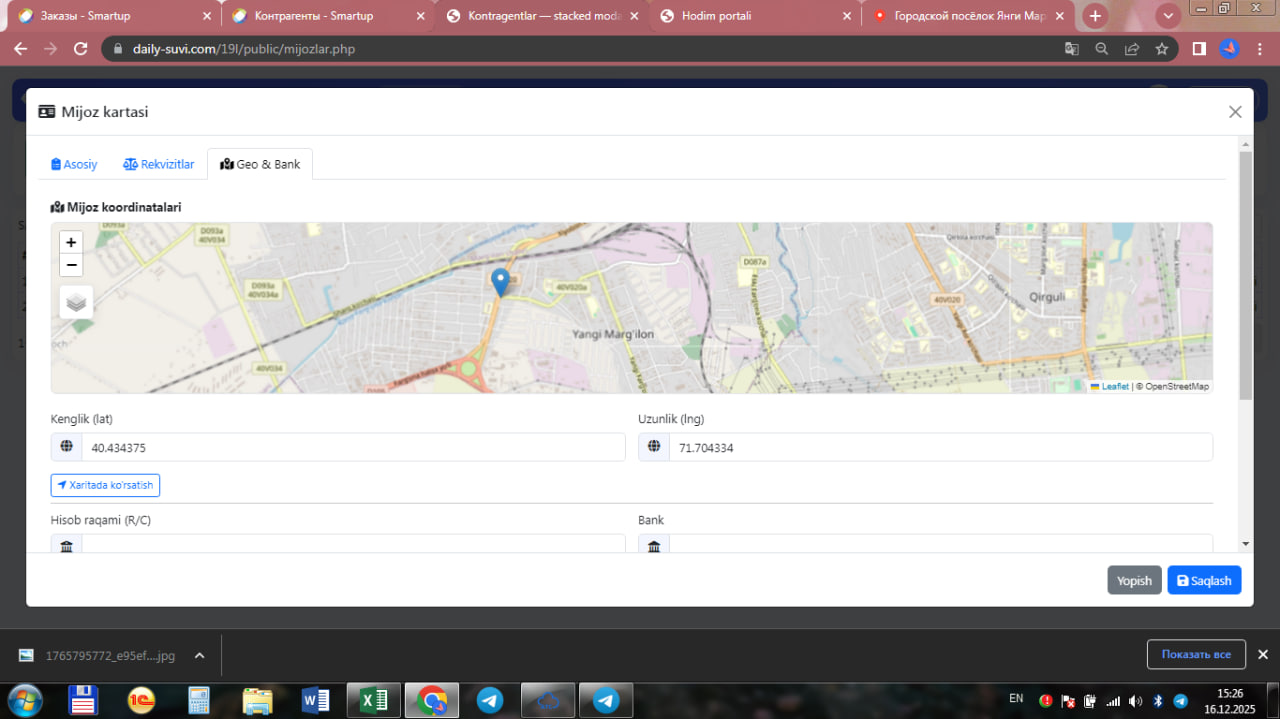
Task: Switch to the Asosiy tab
Action: click(75, 164)
